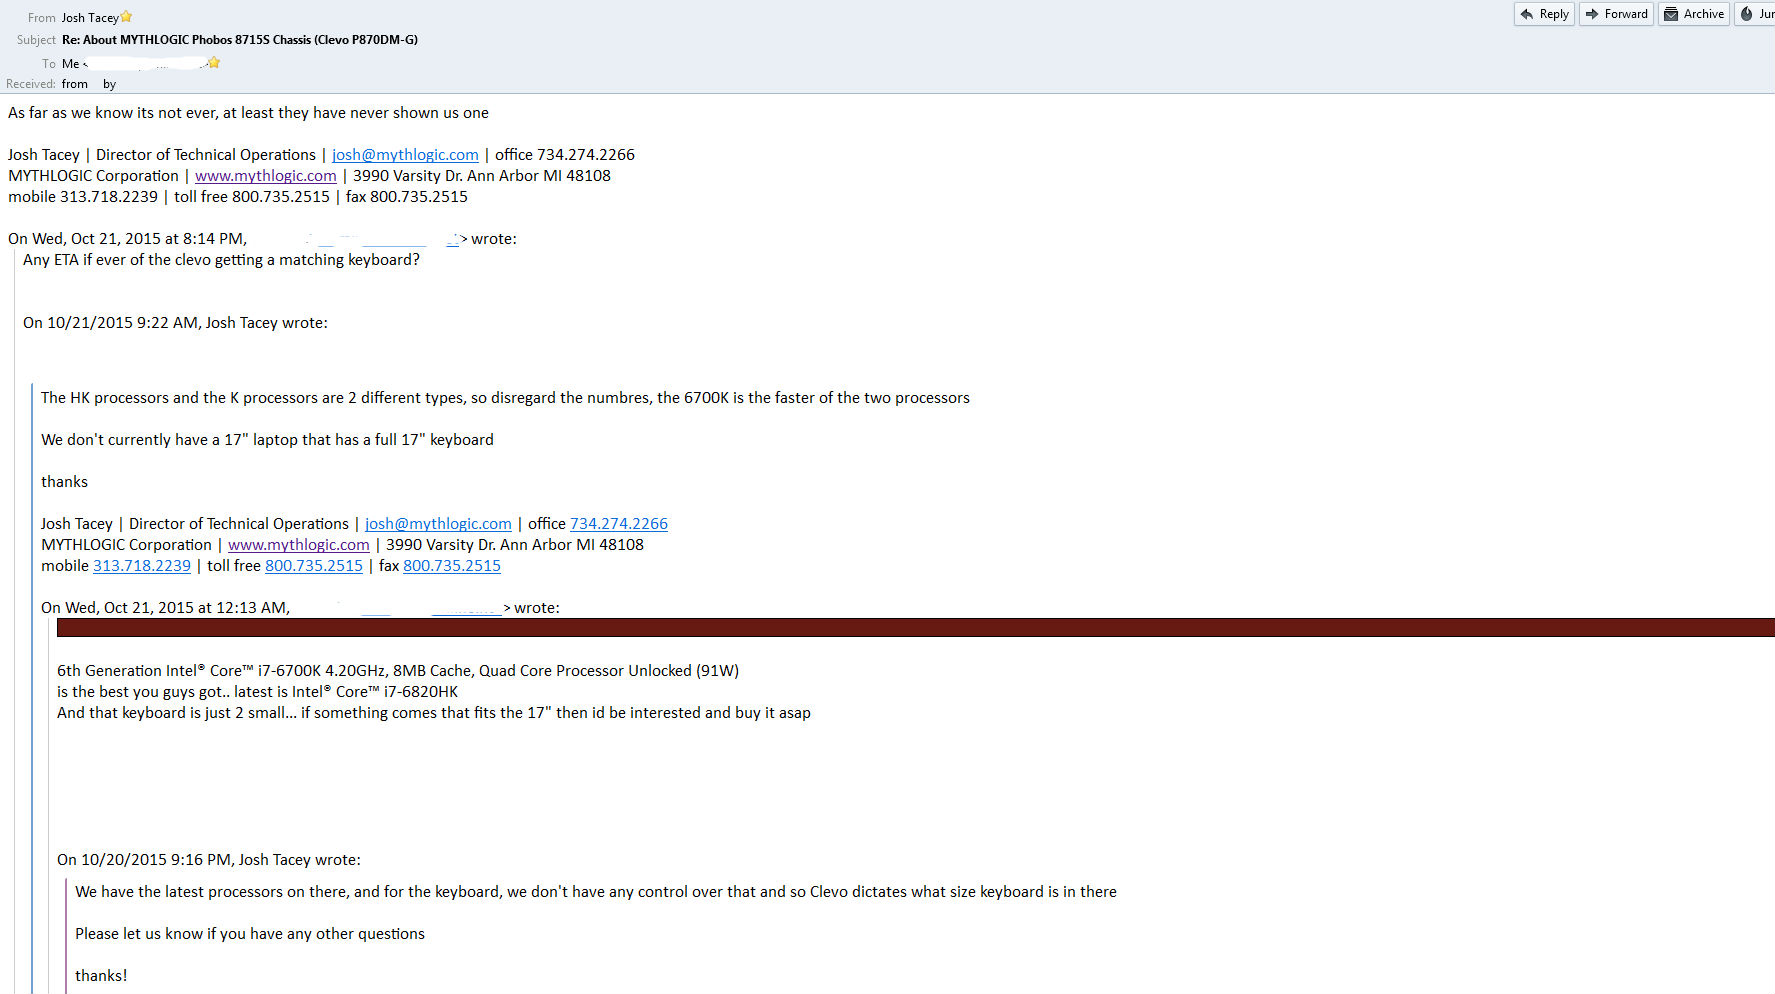
Task: Click quoted line 'Any ETA if ever of the clevo'
Action: click(221, 260)
